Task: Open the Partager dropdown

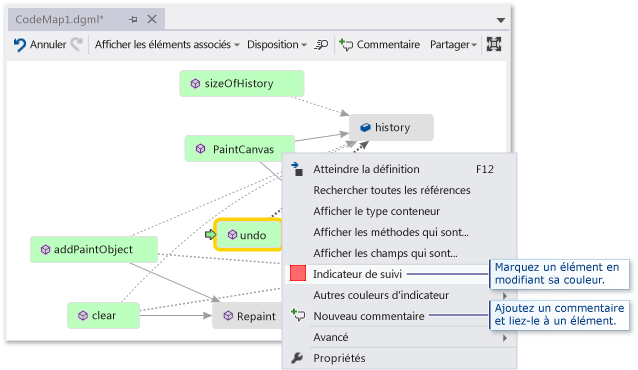Action: click(453, 44)
